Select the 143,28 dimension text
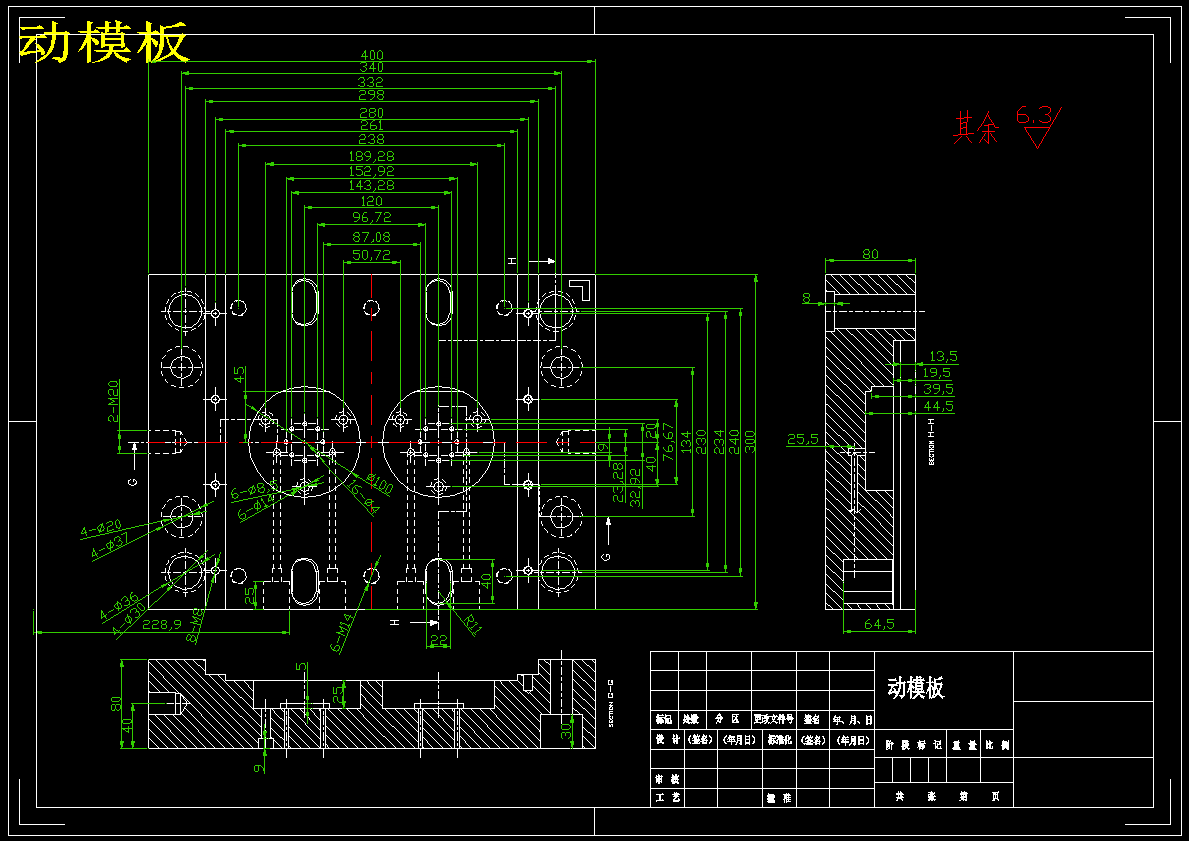The width and height of the screenshot is (1189, 841). tap(372, 186)
